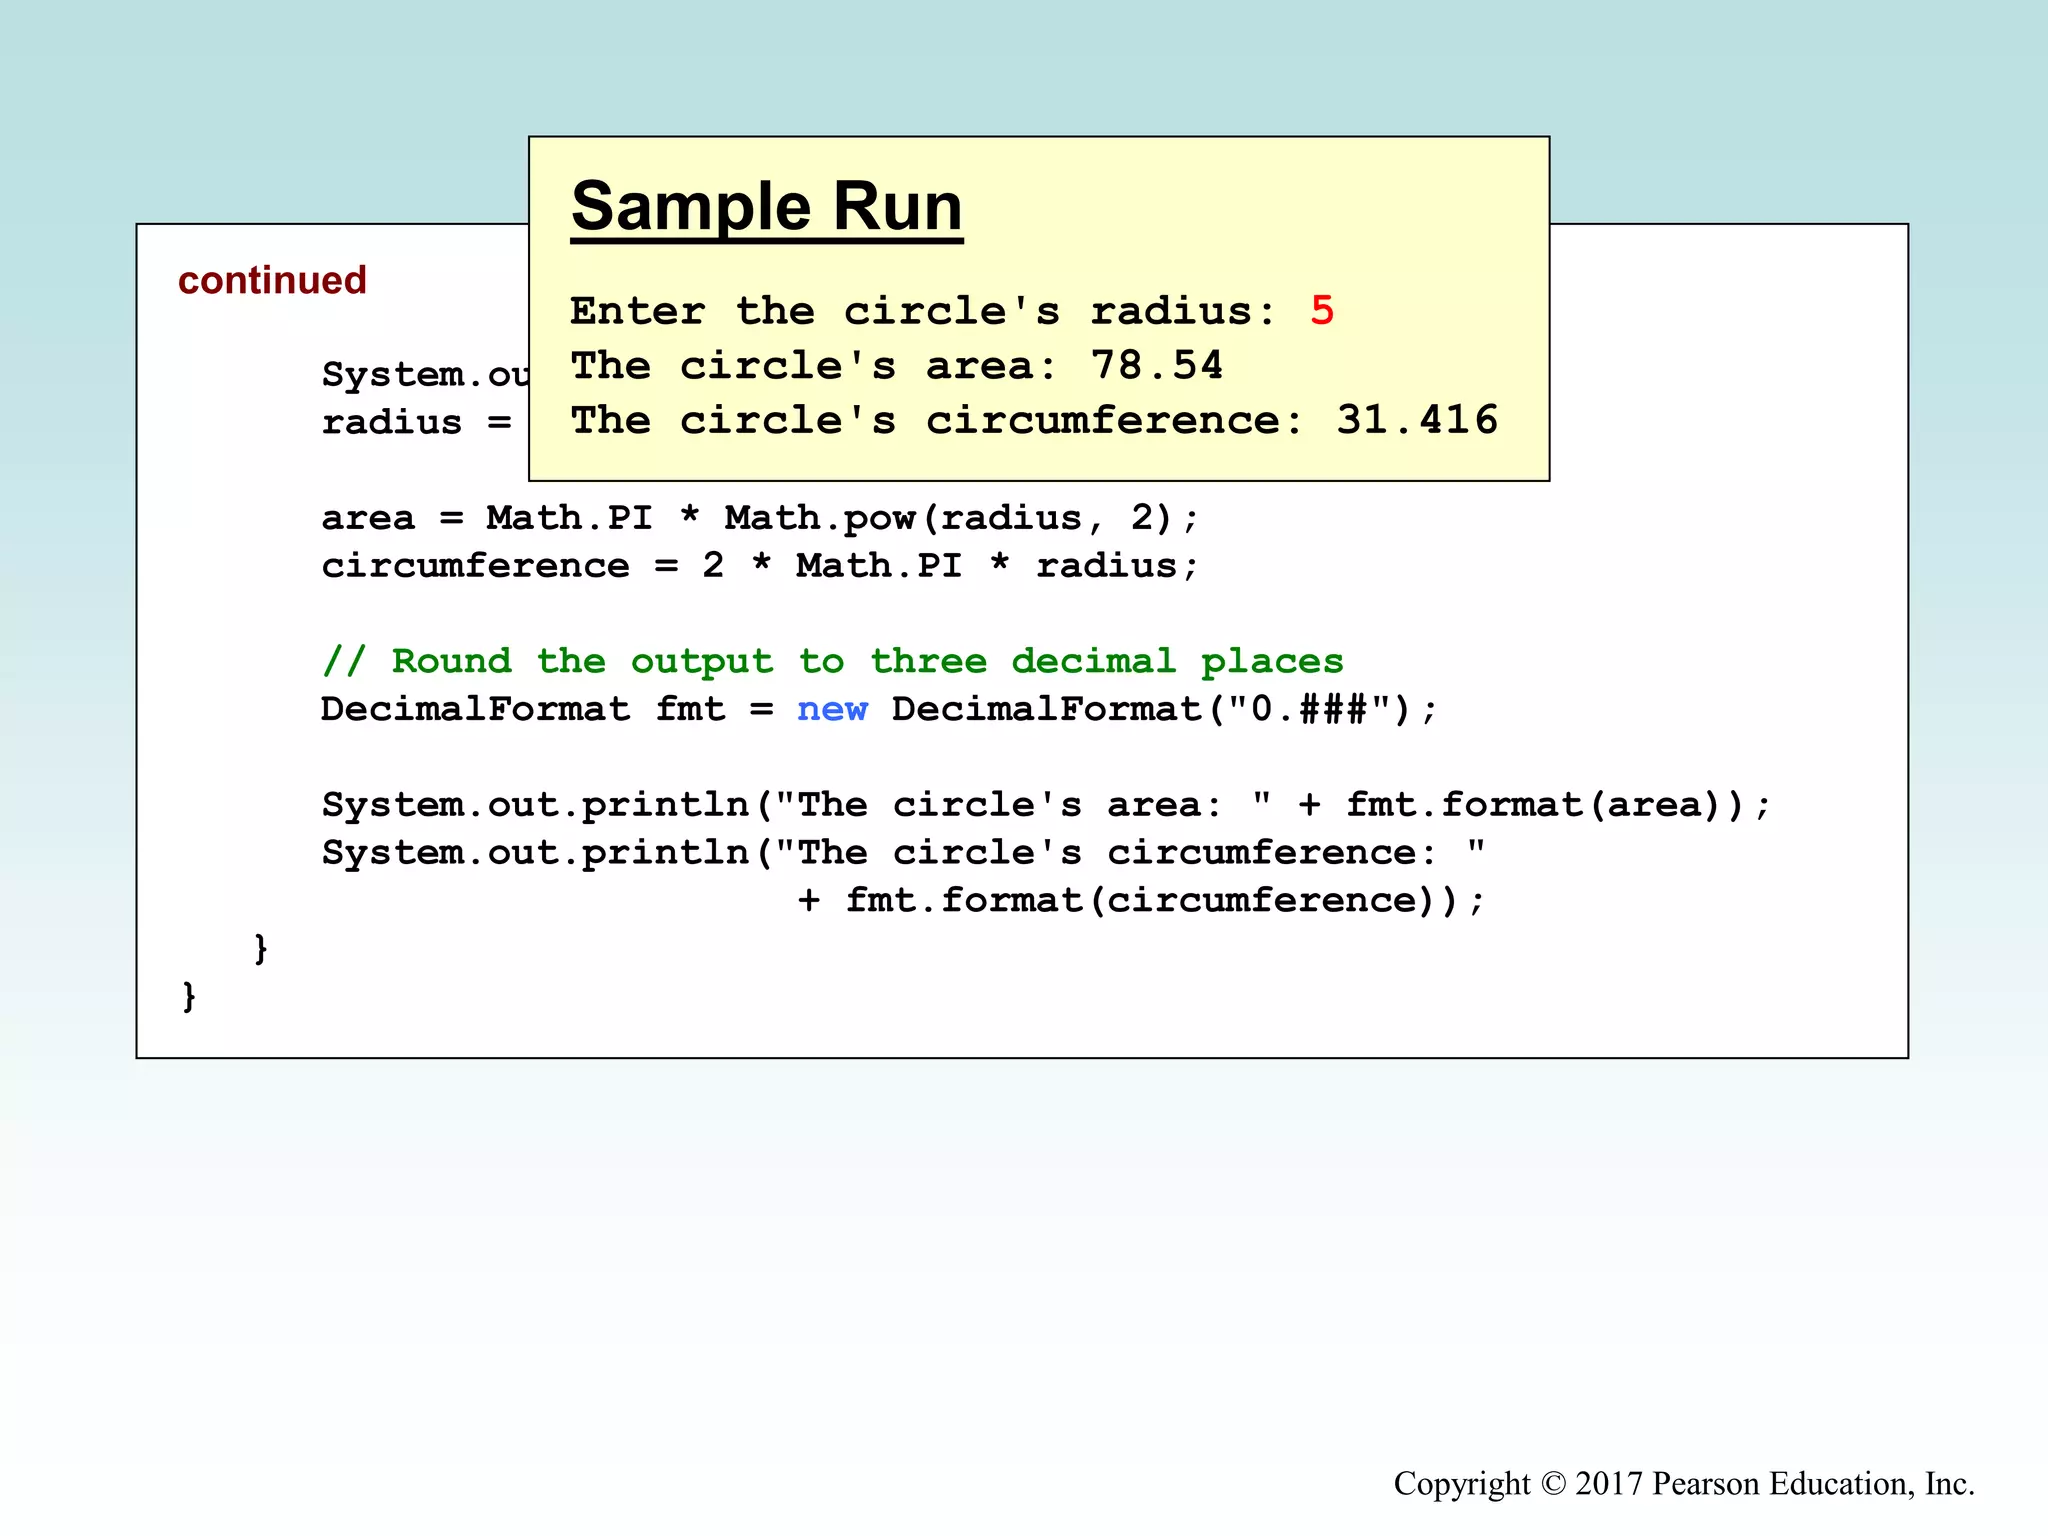Click the inner closing brace
This screenshot has width=2048, height=1536.
tap(261, 947)
